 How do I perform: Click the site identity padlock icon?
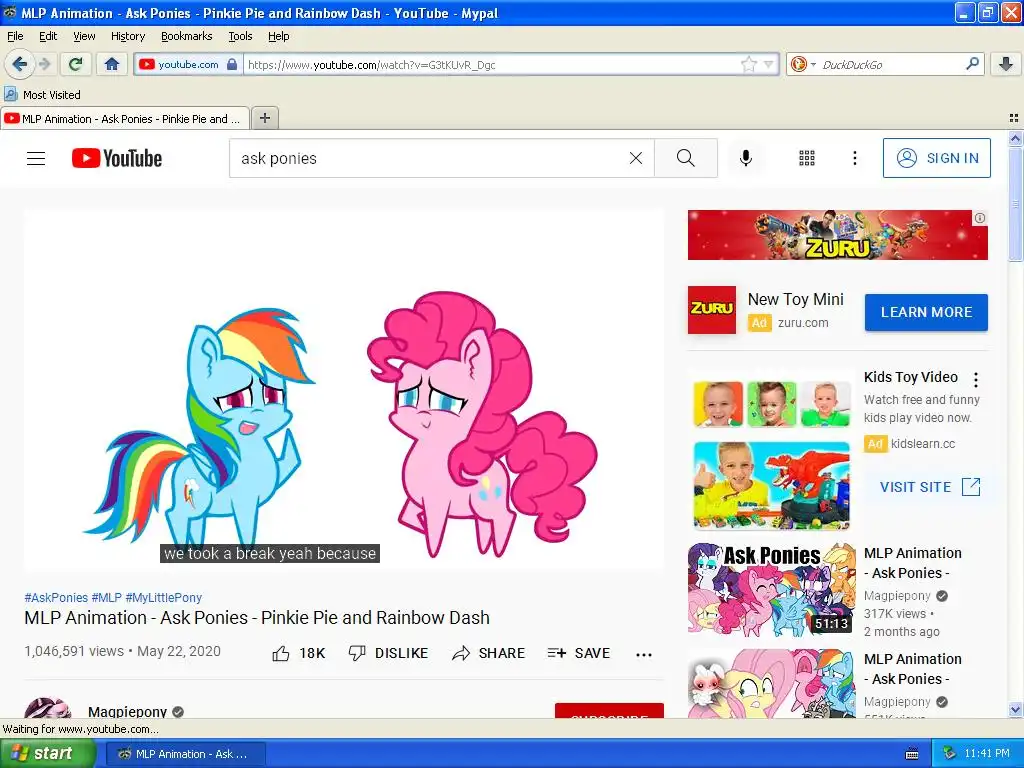pyautogui.click(x=232, y=64)
